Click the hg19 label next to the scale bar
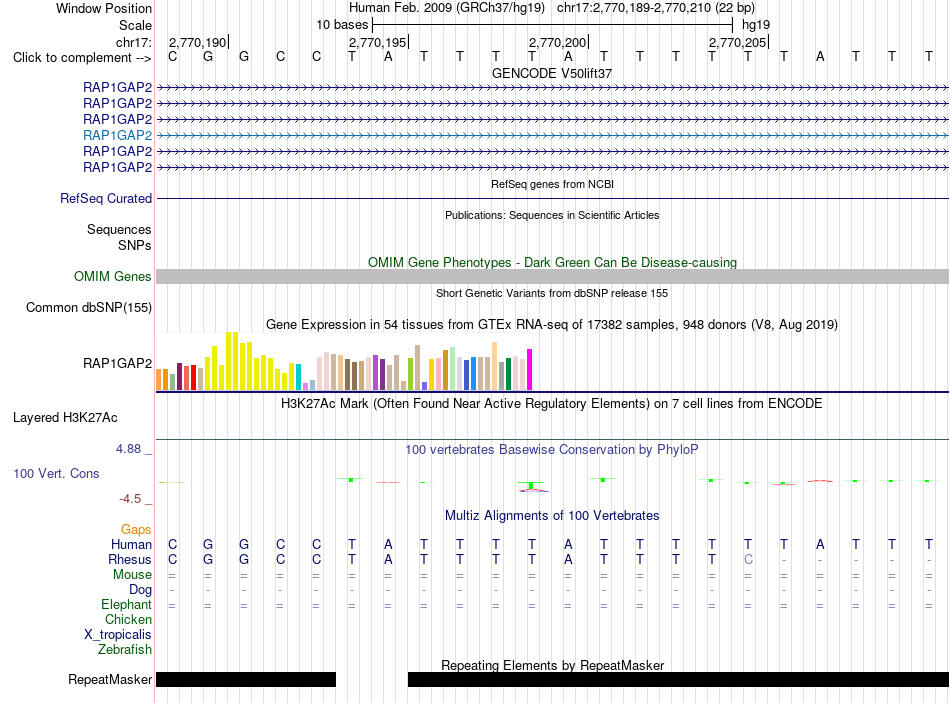 756,25
